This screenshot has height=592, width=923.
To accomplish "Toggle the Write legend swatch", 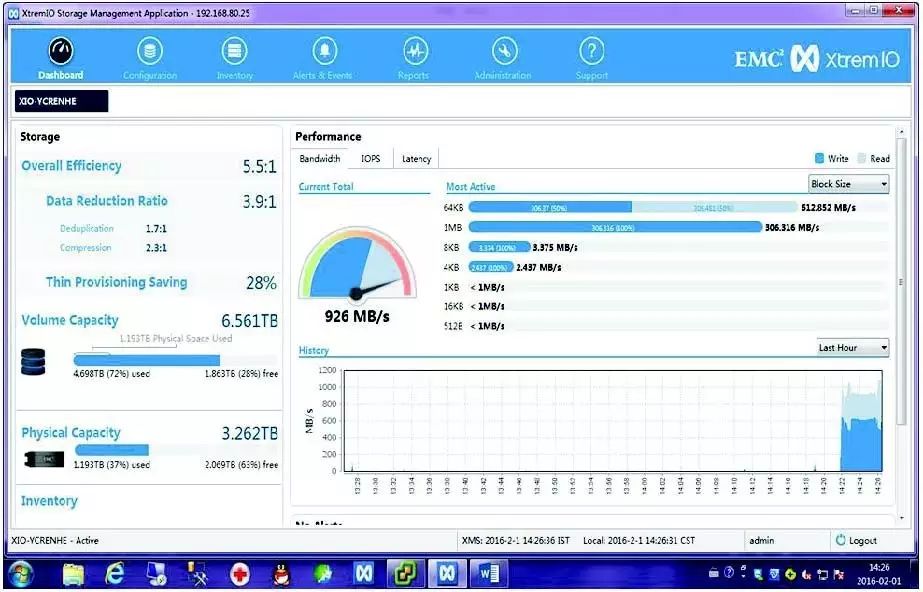I will click(819, 158).
